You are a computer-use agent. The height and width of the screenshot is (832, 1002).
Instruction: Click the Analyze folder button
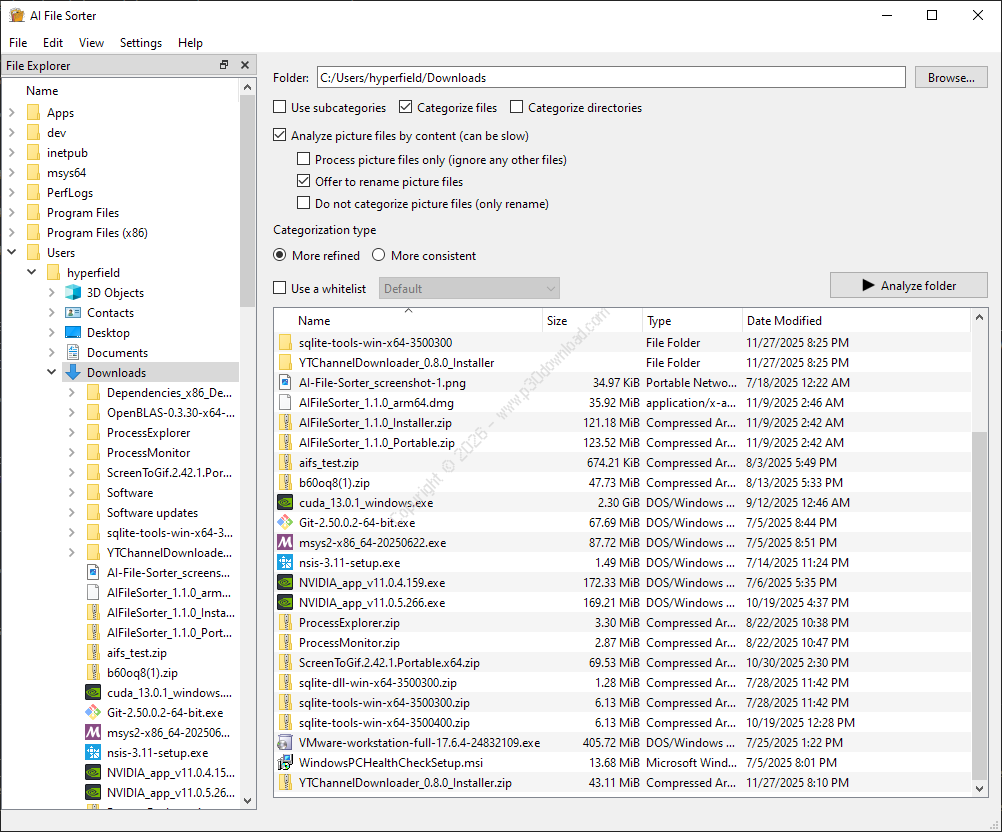(908, 286)
